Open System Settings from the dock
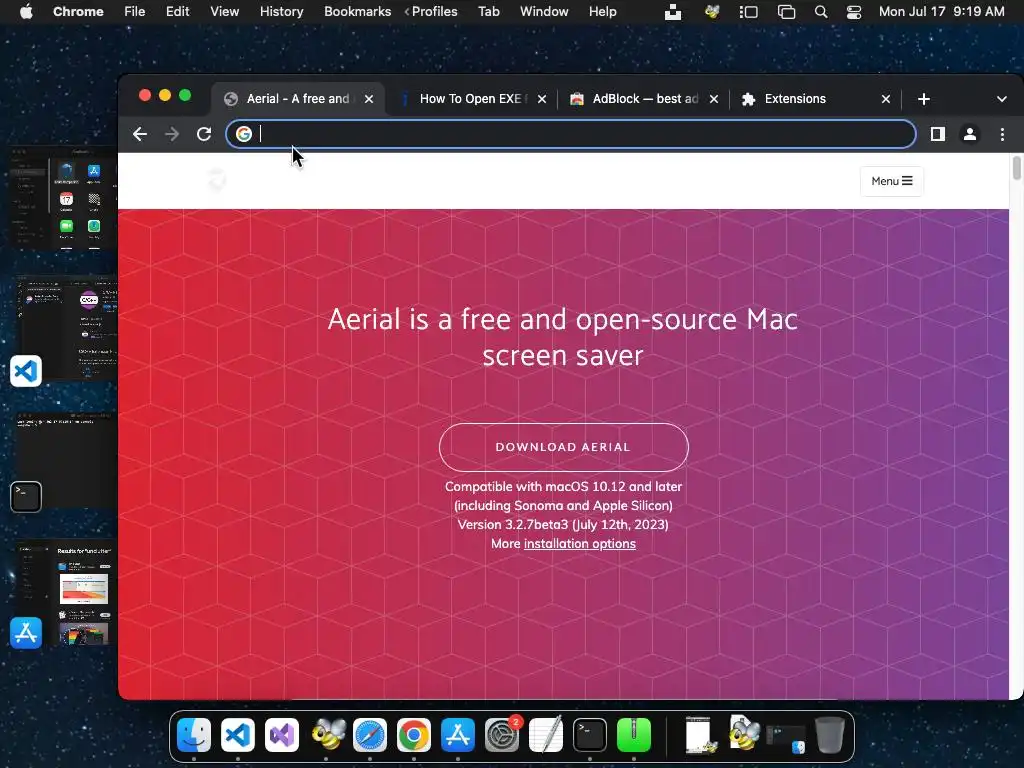Screen dimensions: 1024x768 tap(502, 735)
